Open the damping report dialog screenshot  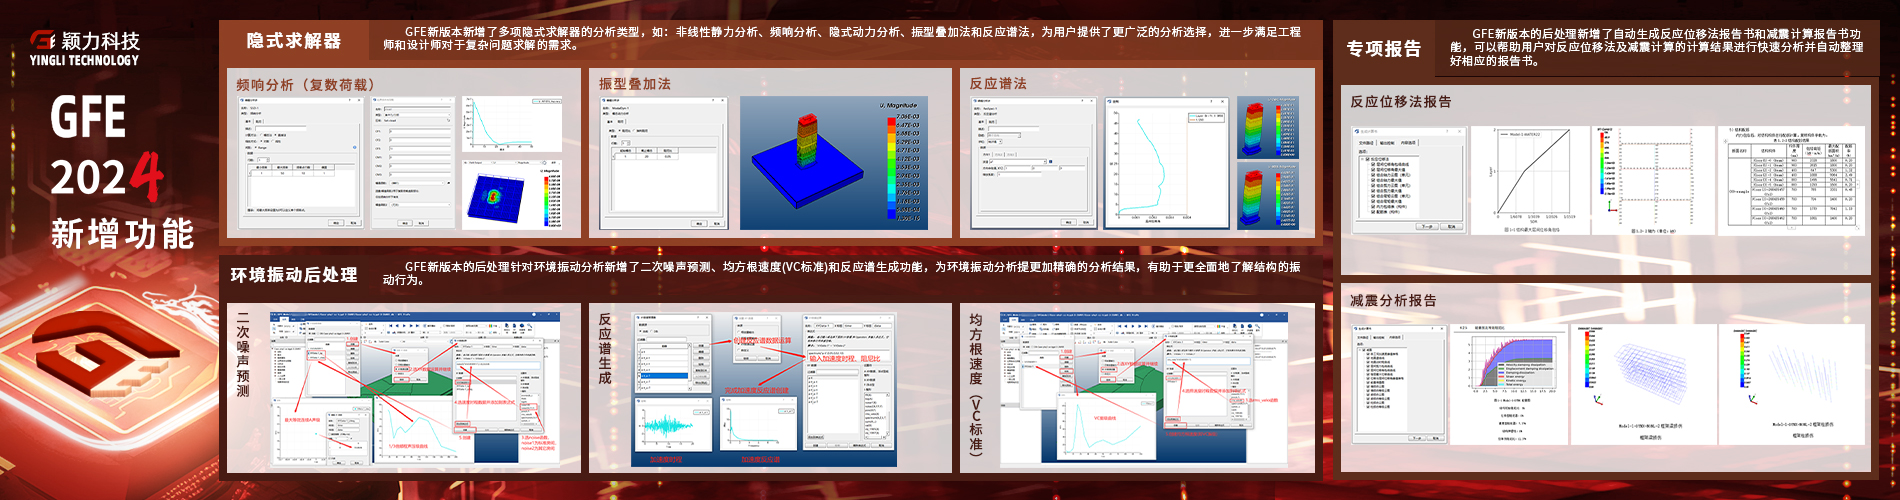pos(1398,384)
